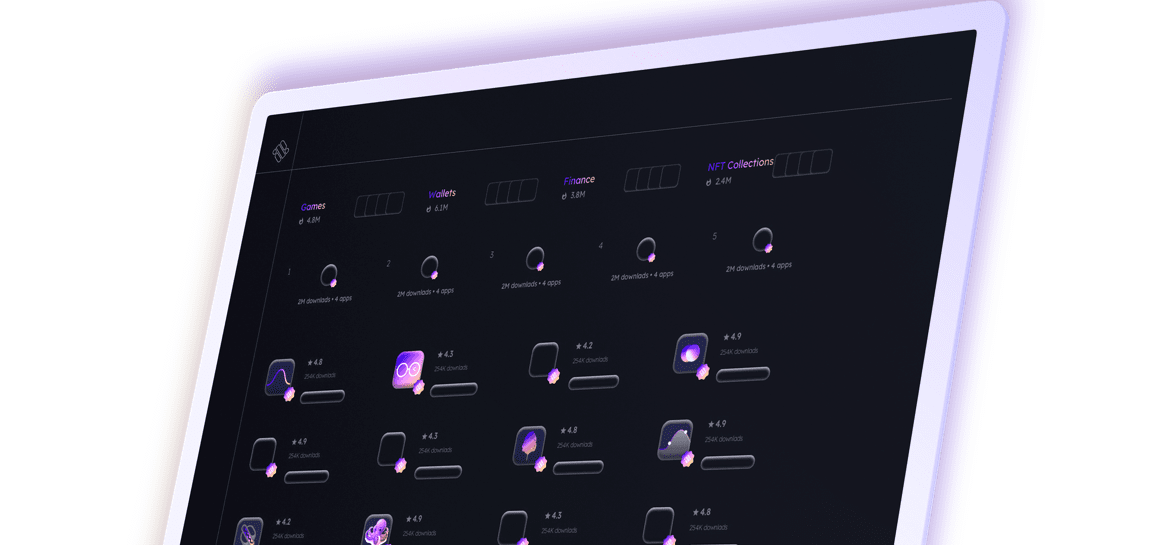Click the store logo in the top-left corner

point(280,151)
